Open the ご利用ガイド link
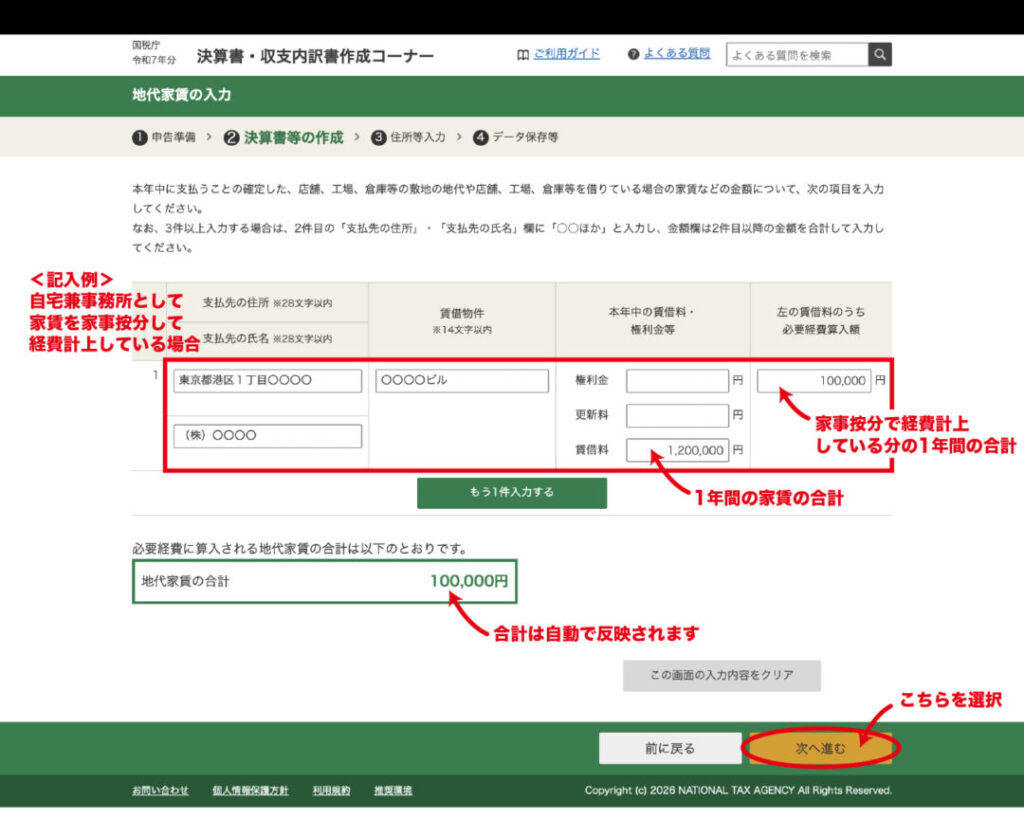1024x819 pixels. pos(566,54)
